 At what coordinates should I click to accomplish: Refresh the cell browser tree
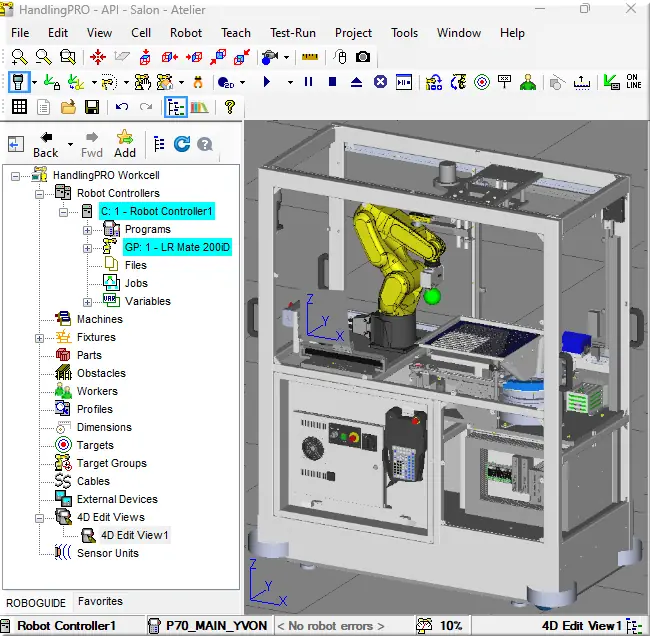click(182, 144)
